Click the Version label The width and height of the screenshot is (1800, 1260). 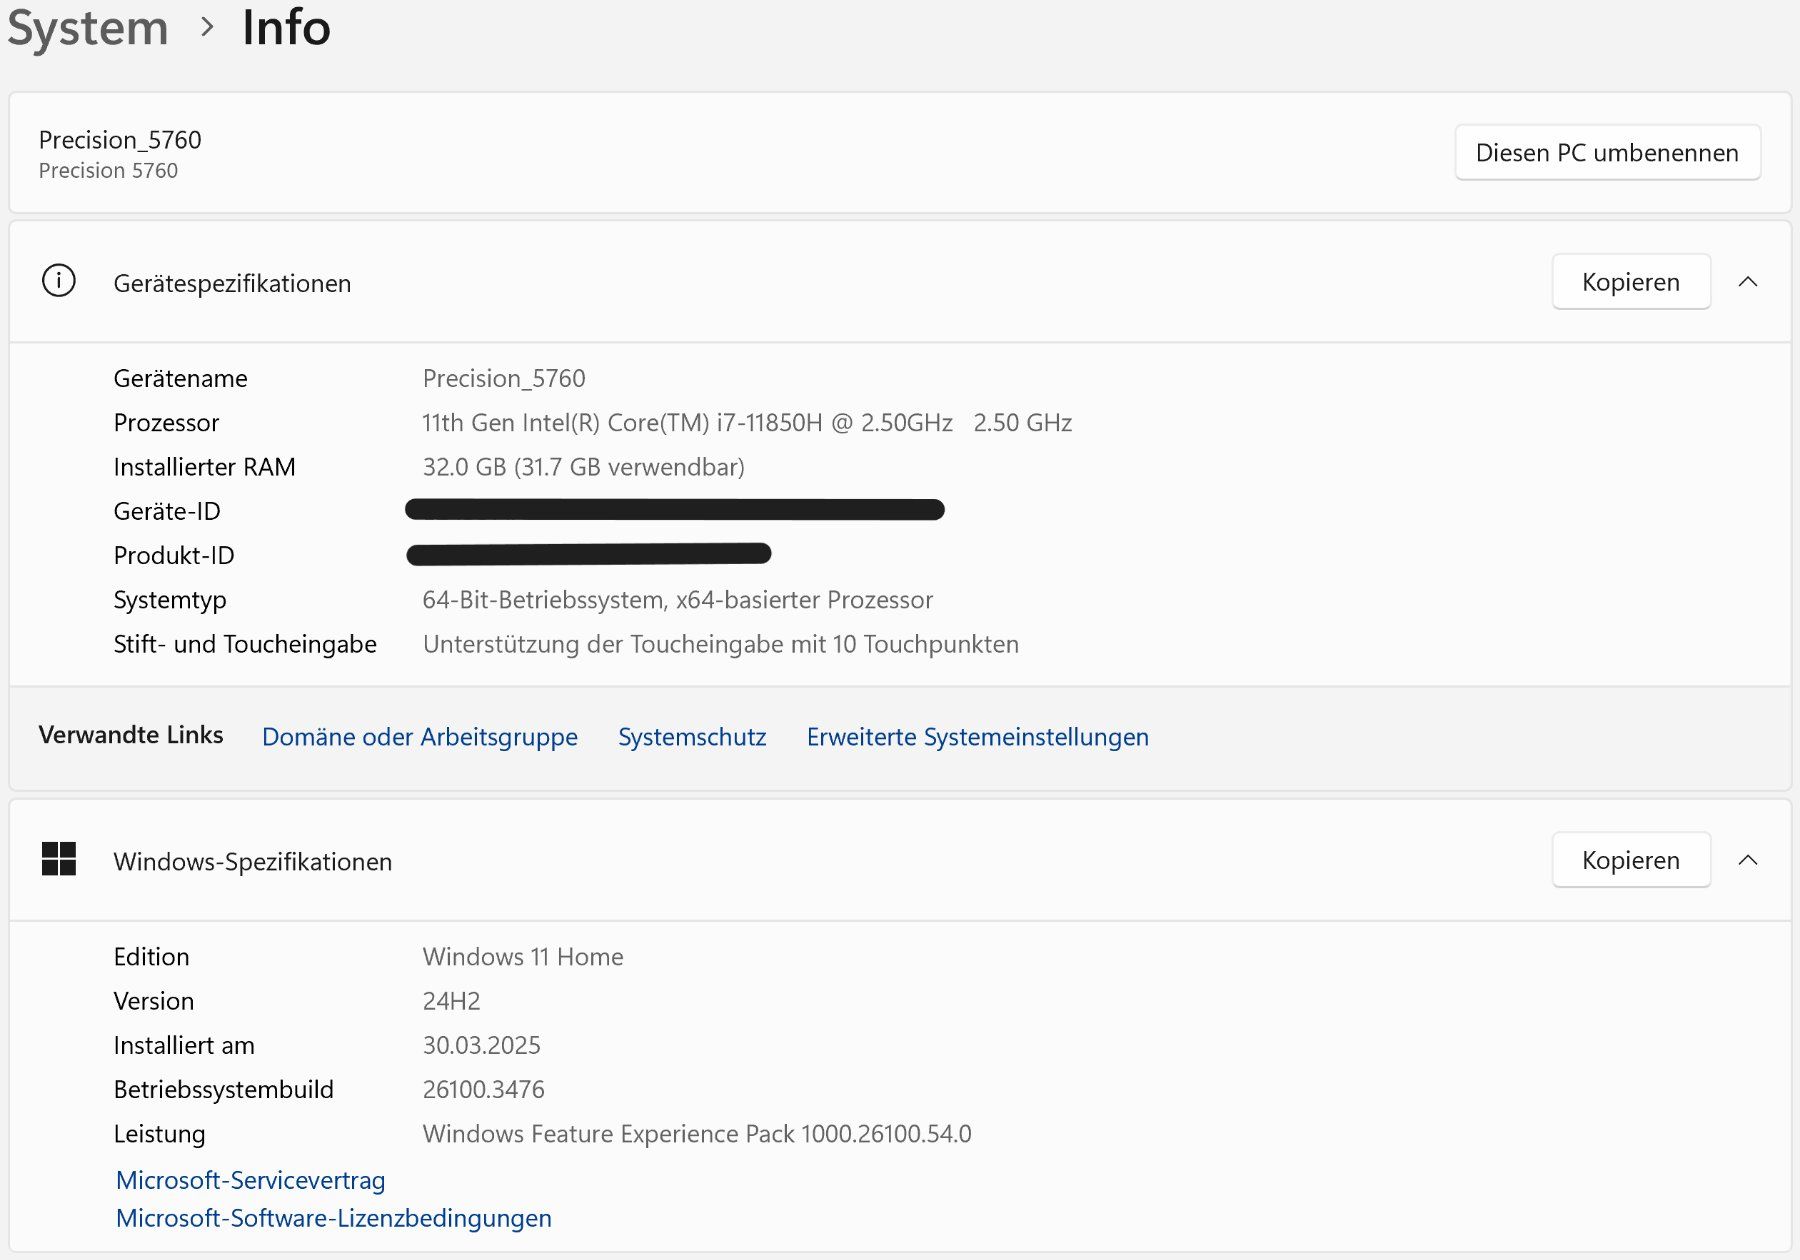pyautogui.click(x=154, y=1001)
